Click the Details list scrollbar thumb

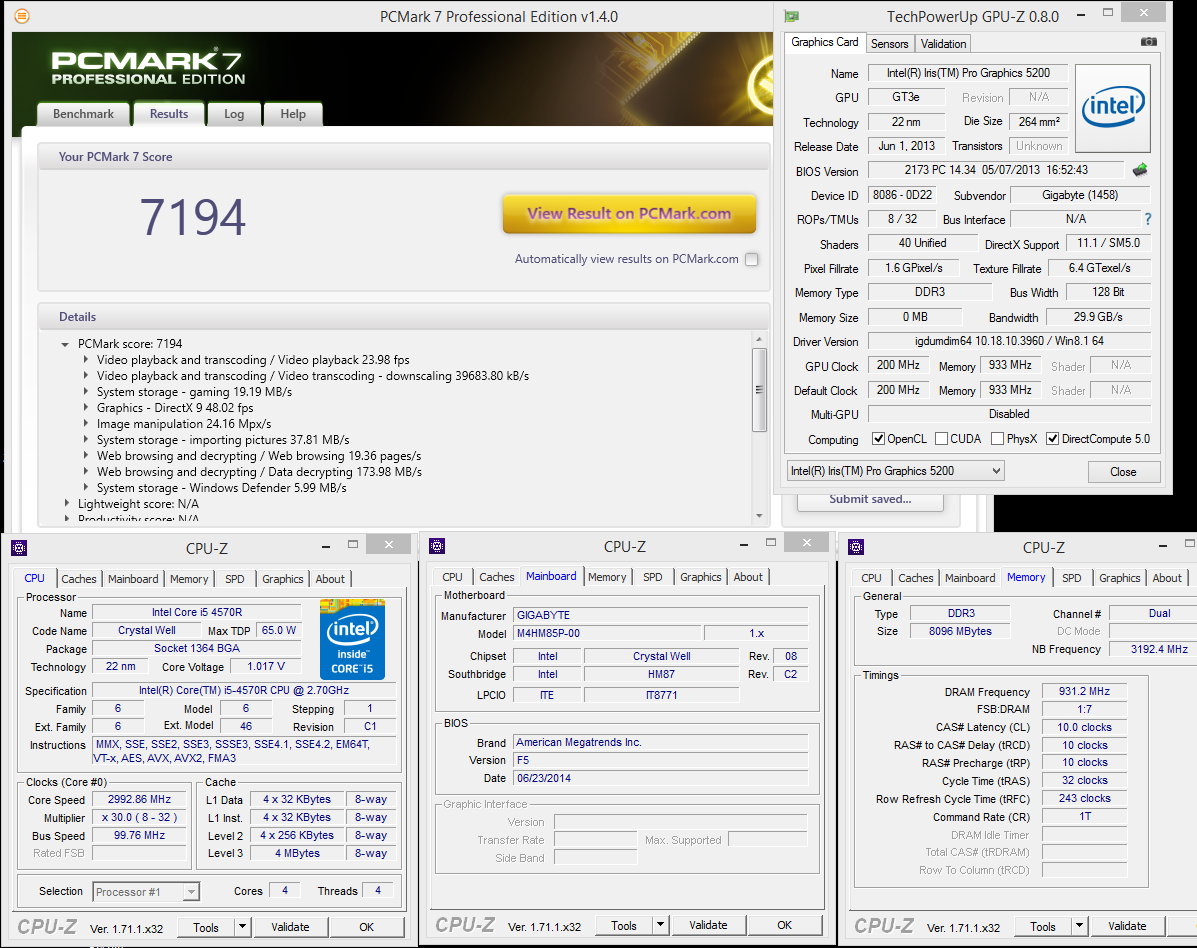tap(758, 389)
